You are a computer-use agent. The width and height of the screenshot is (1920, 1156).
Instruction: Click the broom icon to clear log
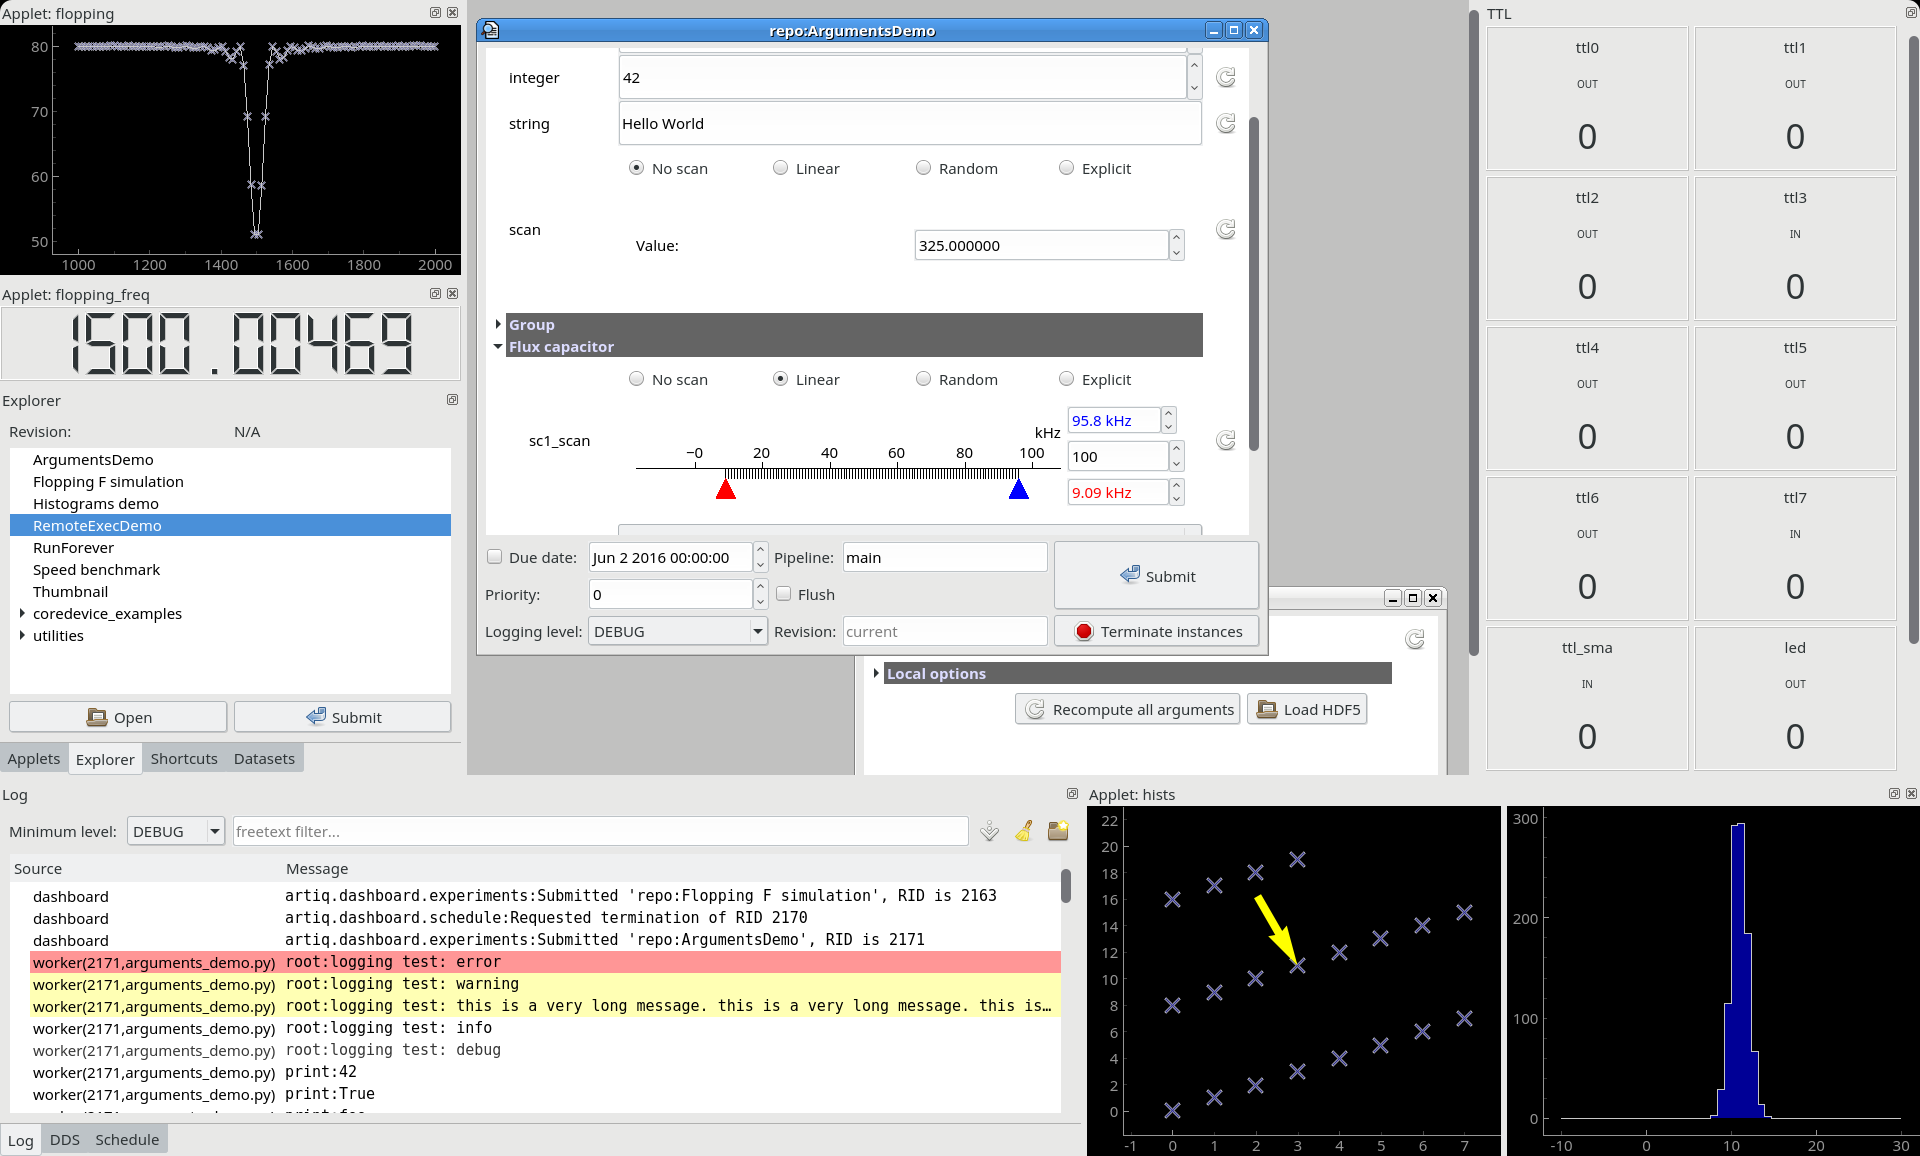click(1024, 831)
